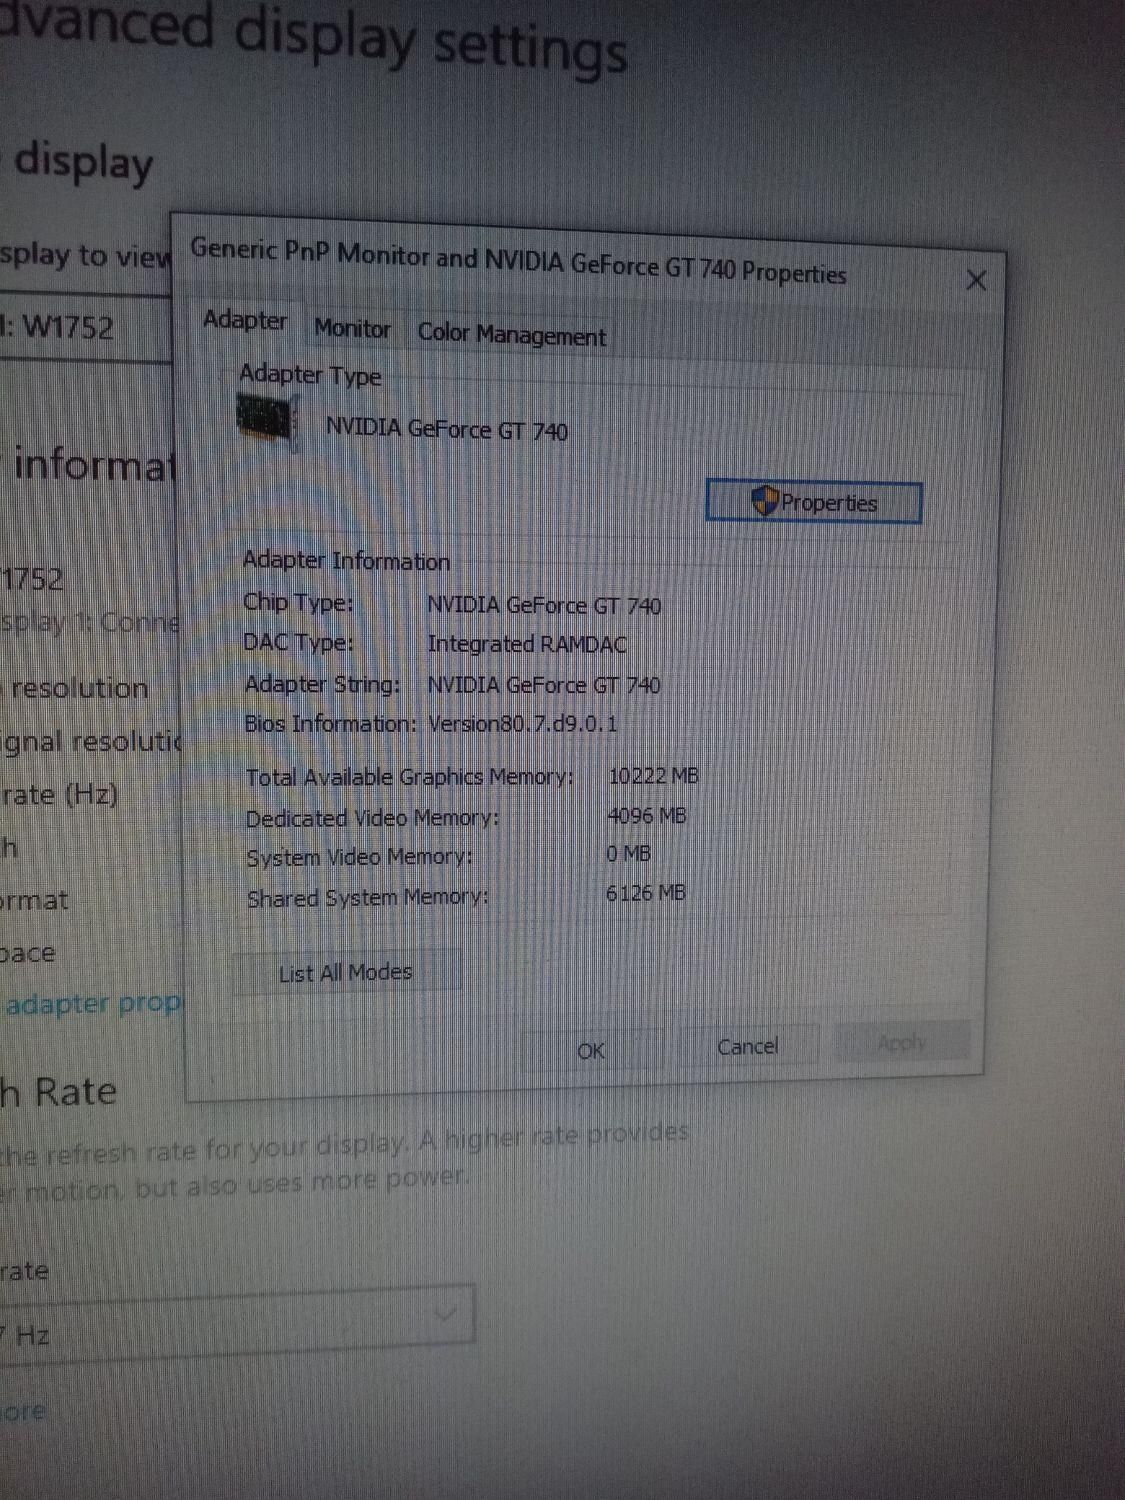Click the Total Available Graphics Memory label
This screenshot has height=1500, width=1125.
410,777
